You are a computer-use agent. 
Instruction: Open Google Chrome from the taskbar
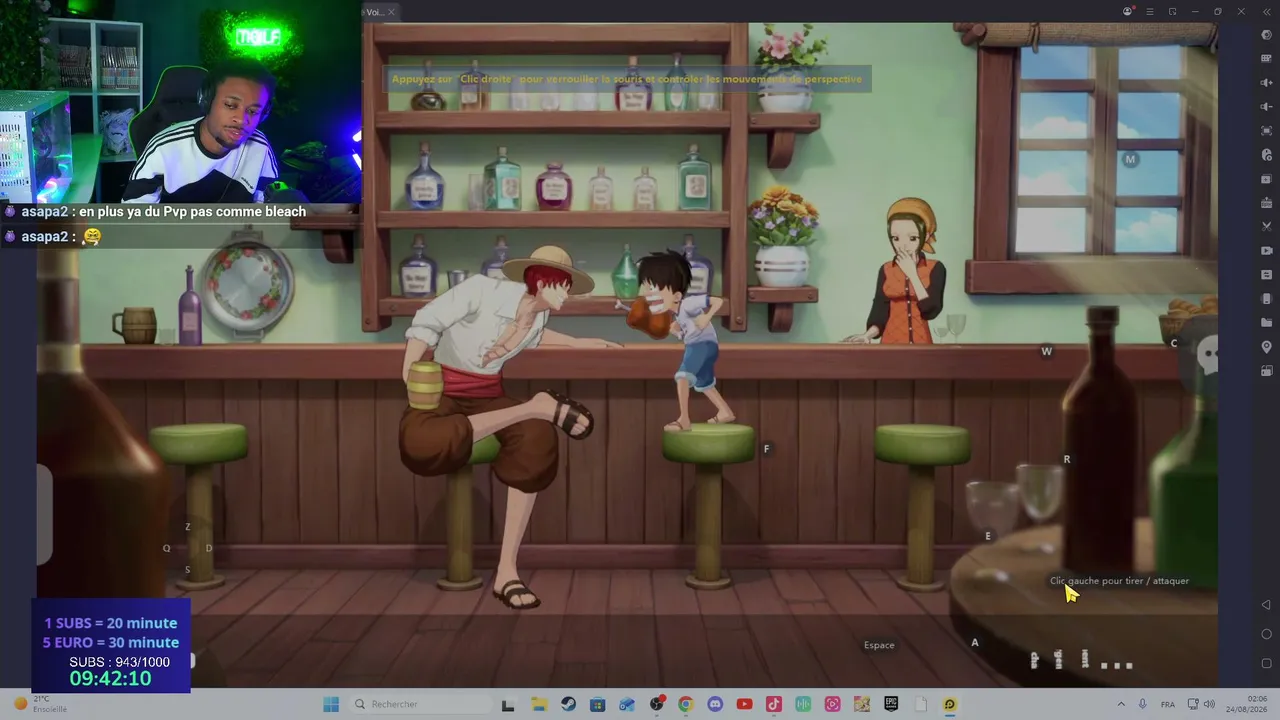685,704
